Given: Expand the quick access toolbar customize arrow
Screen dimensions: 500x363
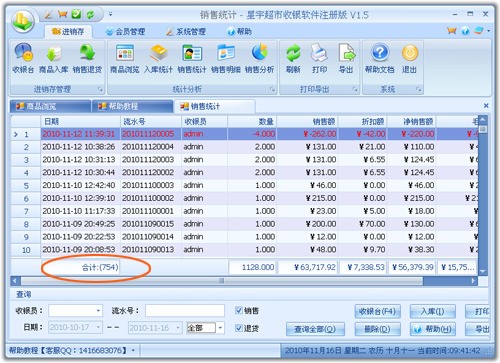Looking at the screenshot, I should pyautogui.click(x=110, y=15).
